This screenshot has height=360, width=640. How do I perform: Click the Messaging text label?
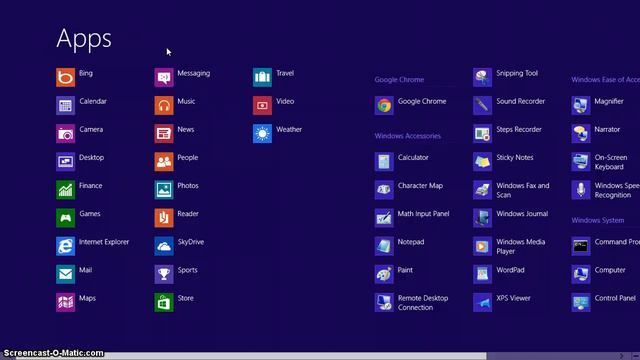coord(193,73)
